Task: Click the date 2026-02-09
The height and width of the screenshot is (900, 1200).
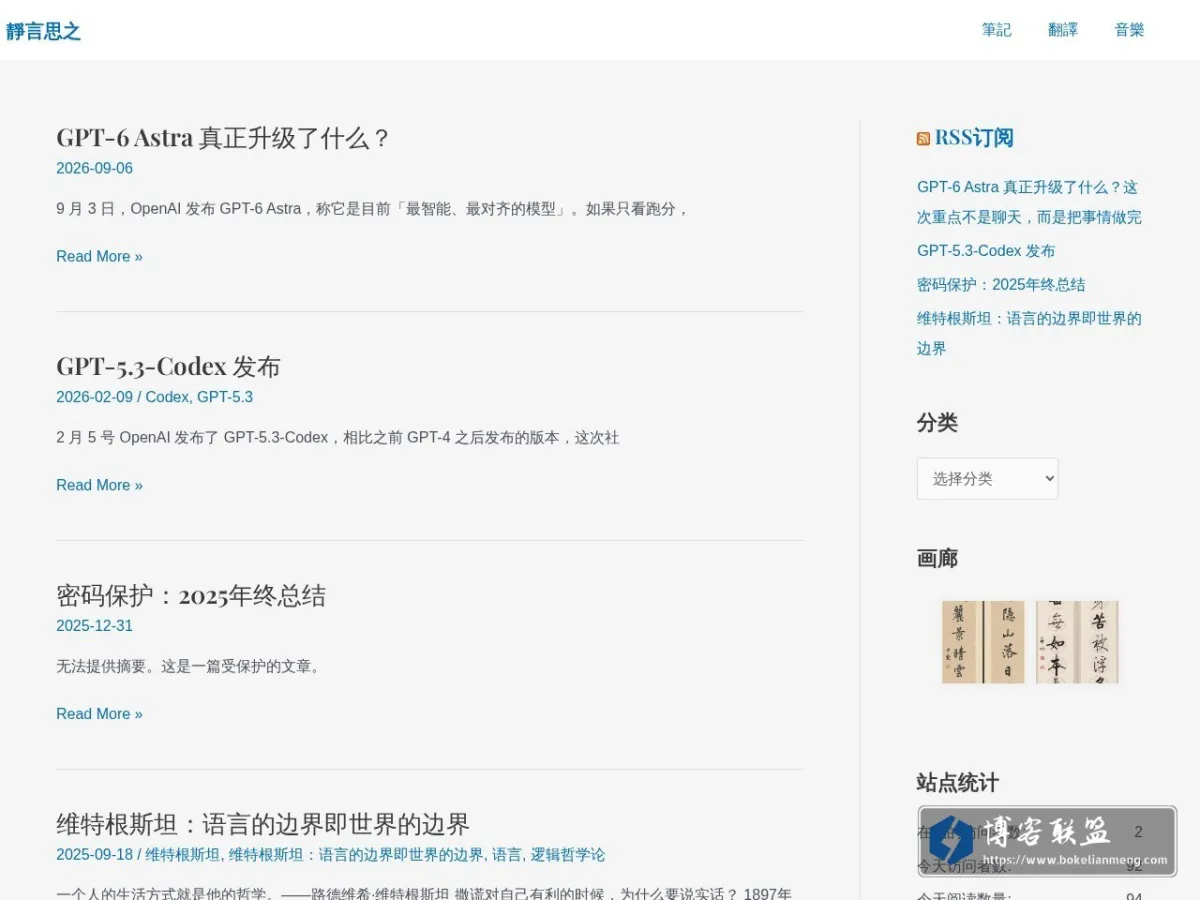Action: point(94,397)
